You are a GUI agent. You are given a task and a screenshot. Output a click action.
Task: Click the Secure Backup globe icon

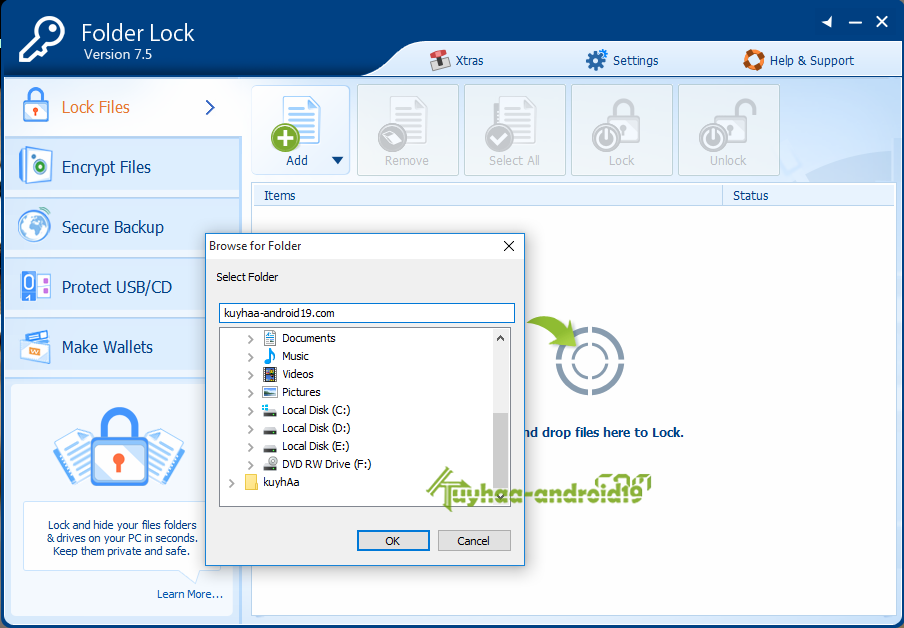click(34, 225)
